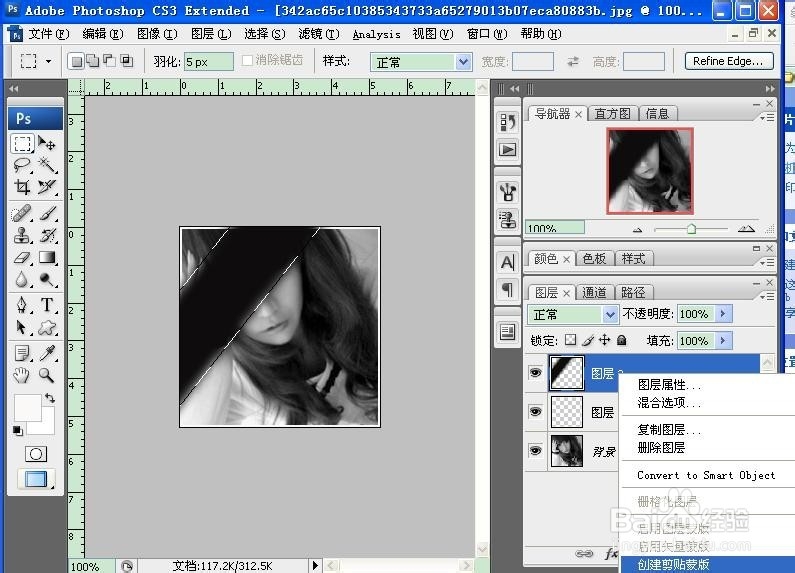This screenshot has height=573, width=795.
Task: Choose Intersect with Selection mode
Action: click(x=126, y=61)
